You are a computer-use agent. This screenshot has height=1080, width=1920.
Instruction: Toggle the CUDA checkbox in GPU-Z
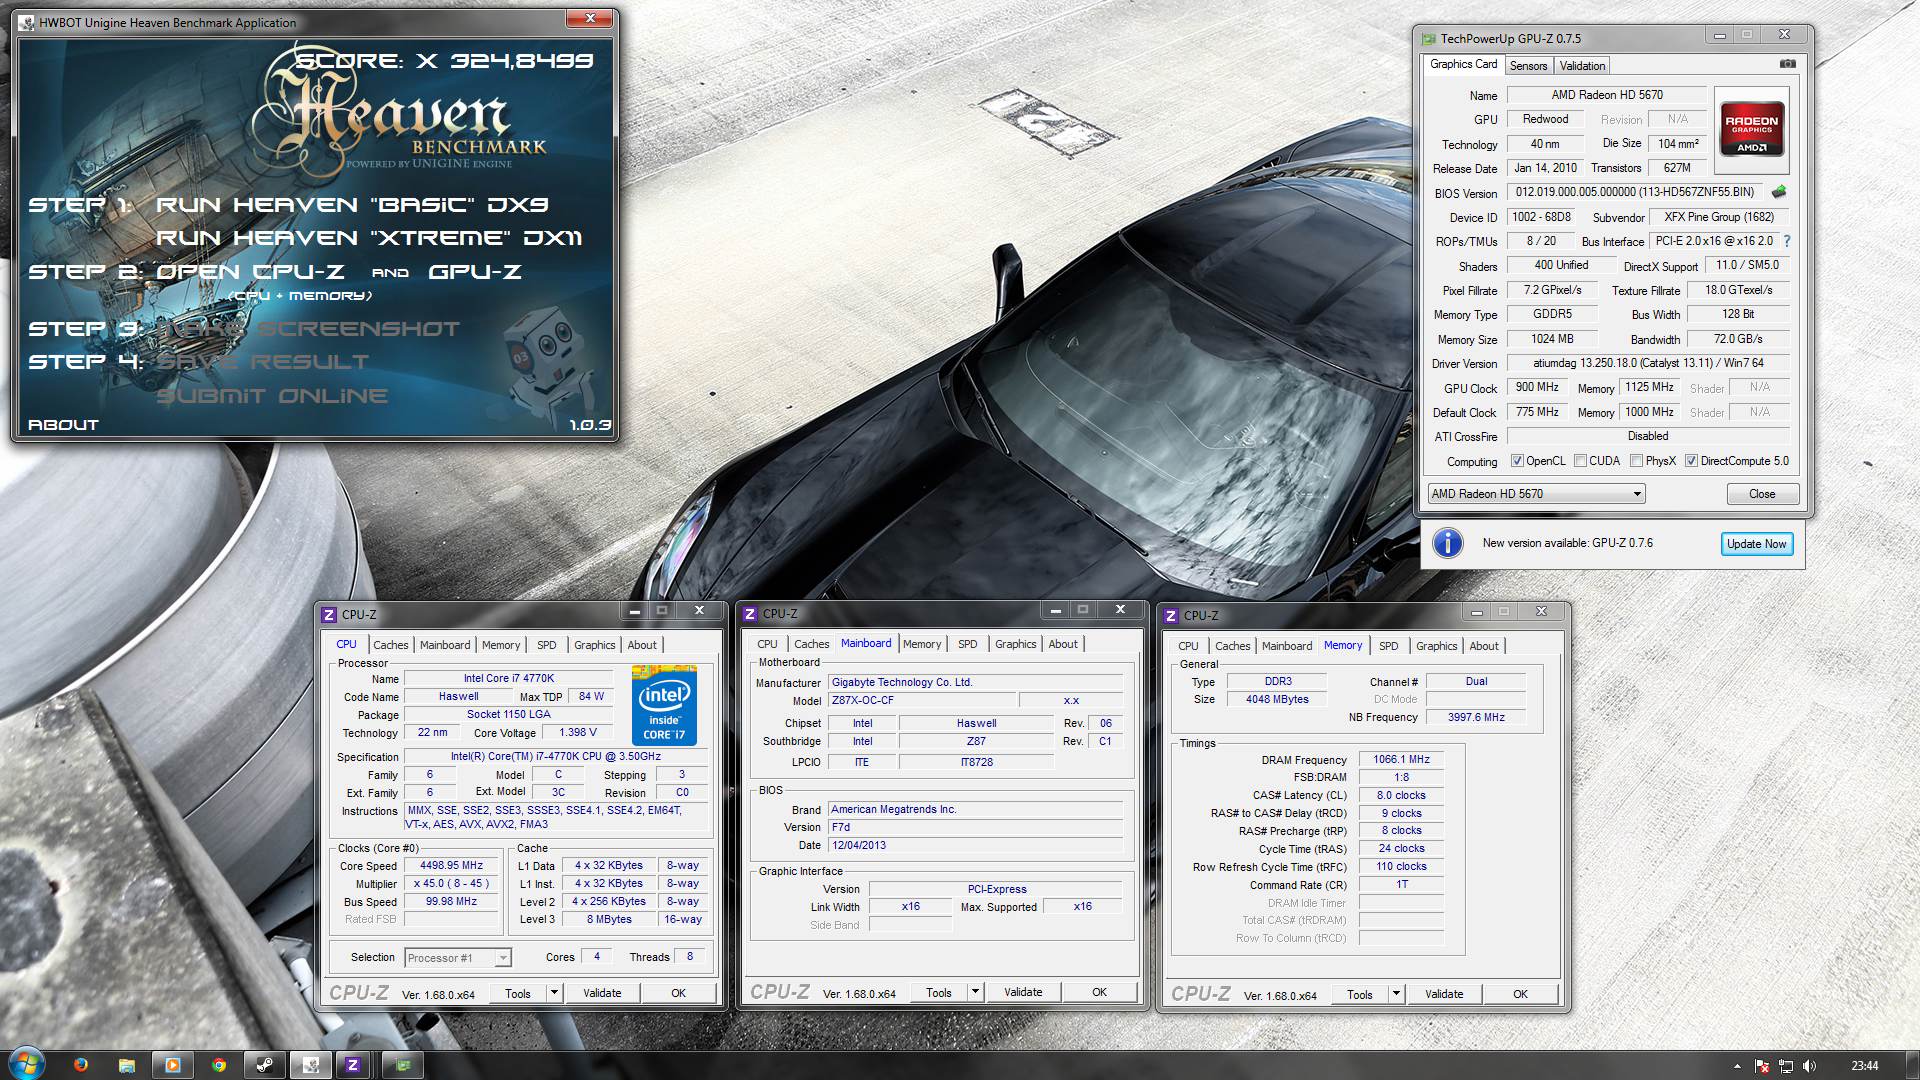(x=1580, y=461)
